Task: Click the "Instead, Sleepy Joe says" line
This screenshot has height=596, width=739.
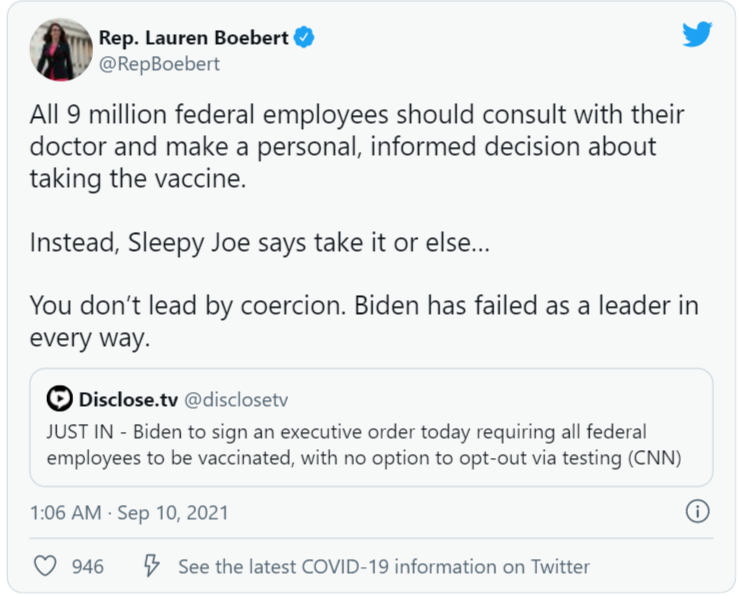Action: click(260, 242)
